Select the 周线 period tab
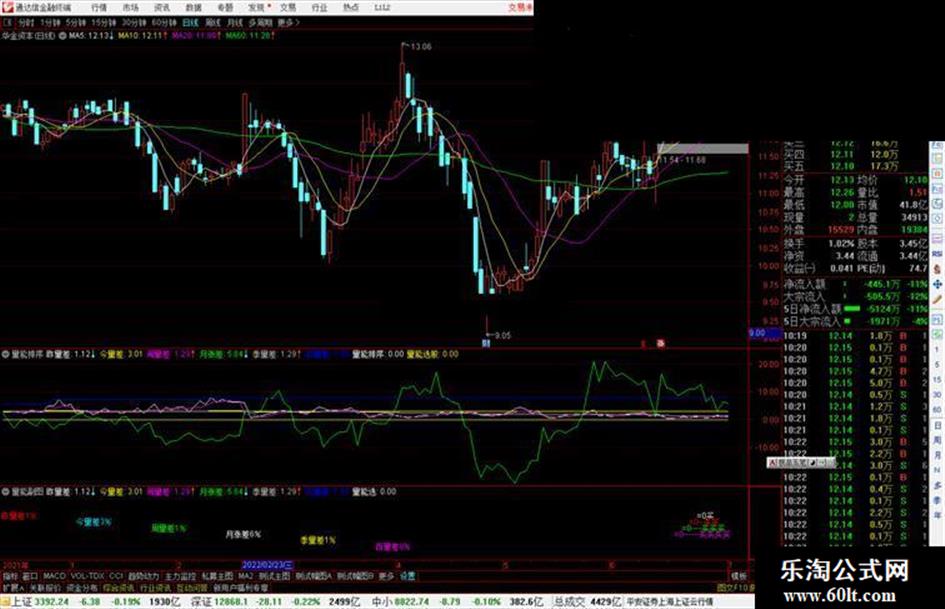The image size is (945, 609). (x=213, y=22)
